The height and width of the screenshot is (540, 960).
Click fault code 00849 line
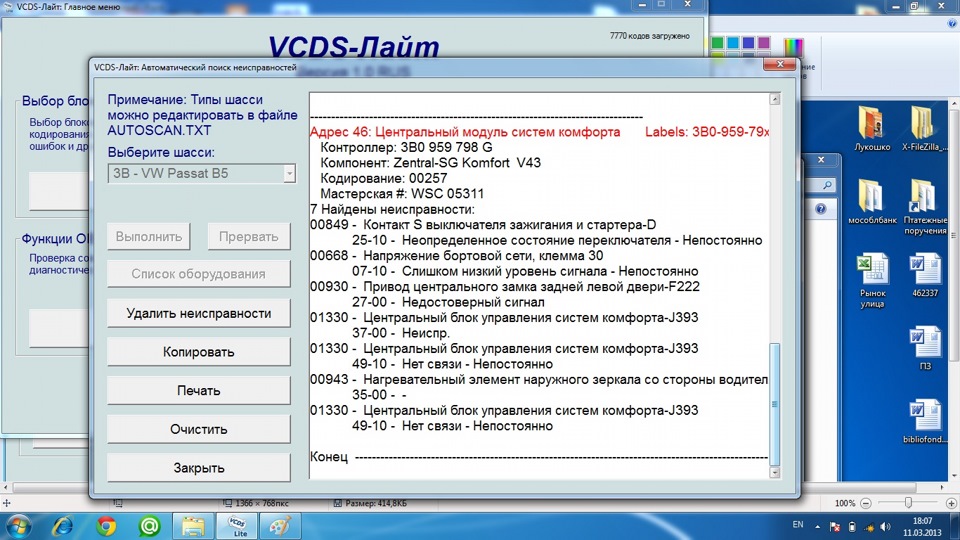tap(483, 225)
